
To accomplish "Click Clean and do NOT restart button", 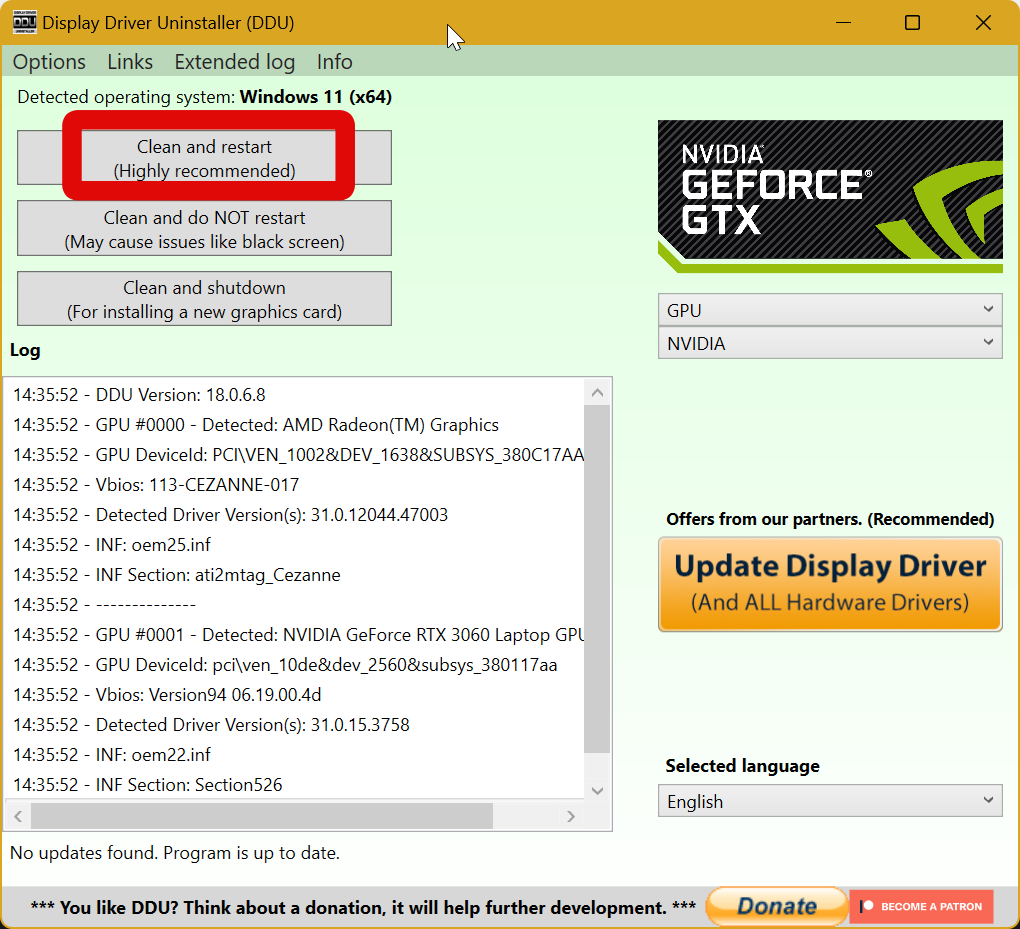I will 204,229.
